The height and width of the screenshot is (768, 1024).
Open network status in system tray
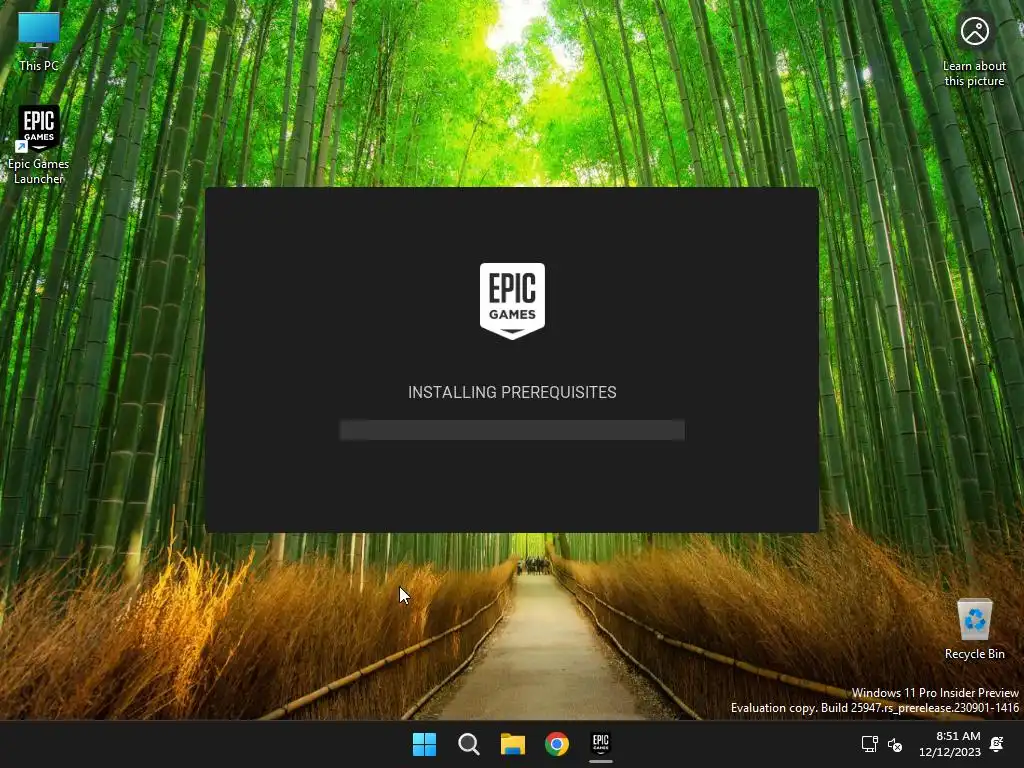click(869, 744)
